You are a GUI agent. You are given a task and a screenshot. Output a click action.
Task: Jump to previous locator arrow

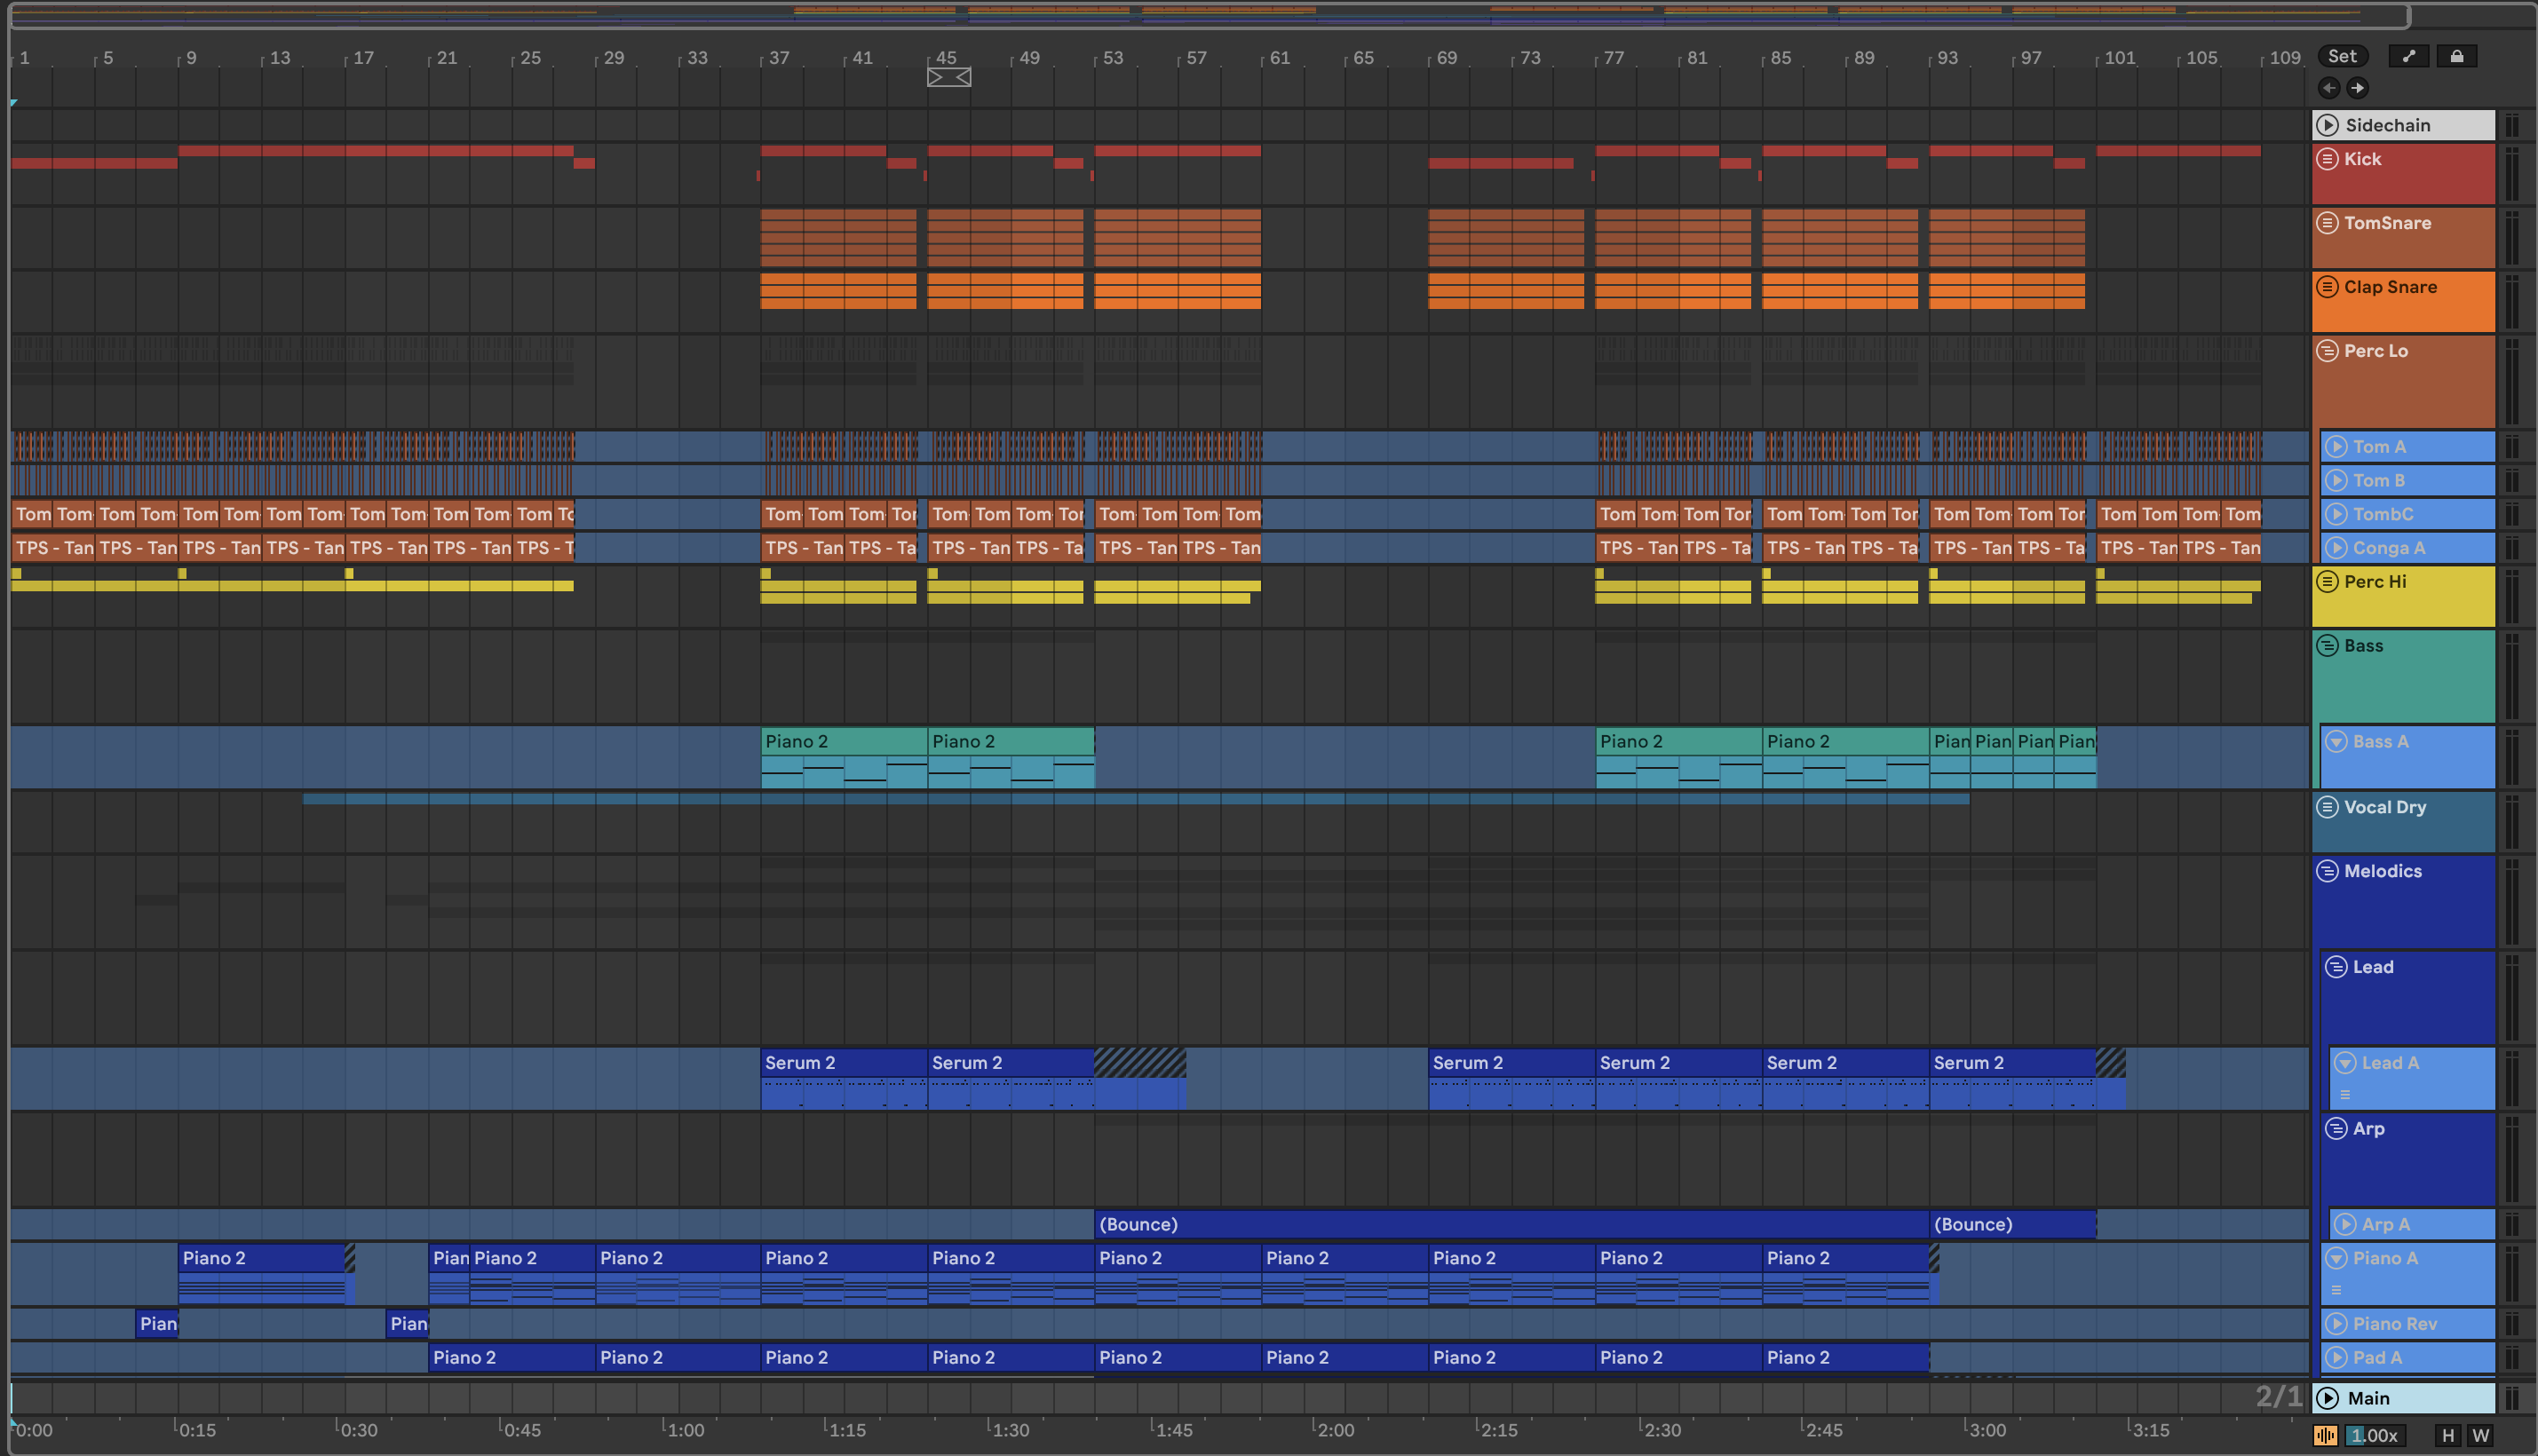(x=2329, y=88)
